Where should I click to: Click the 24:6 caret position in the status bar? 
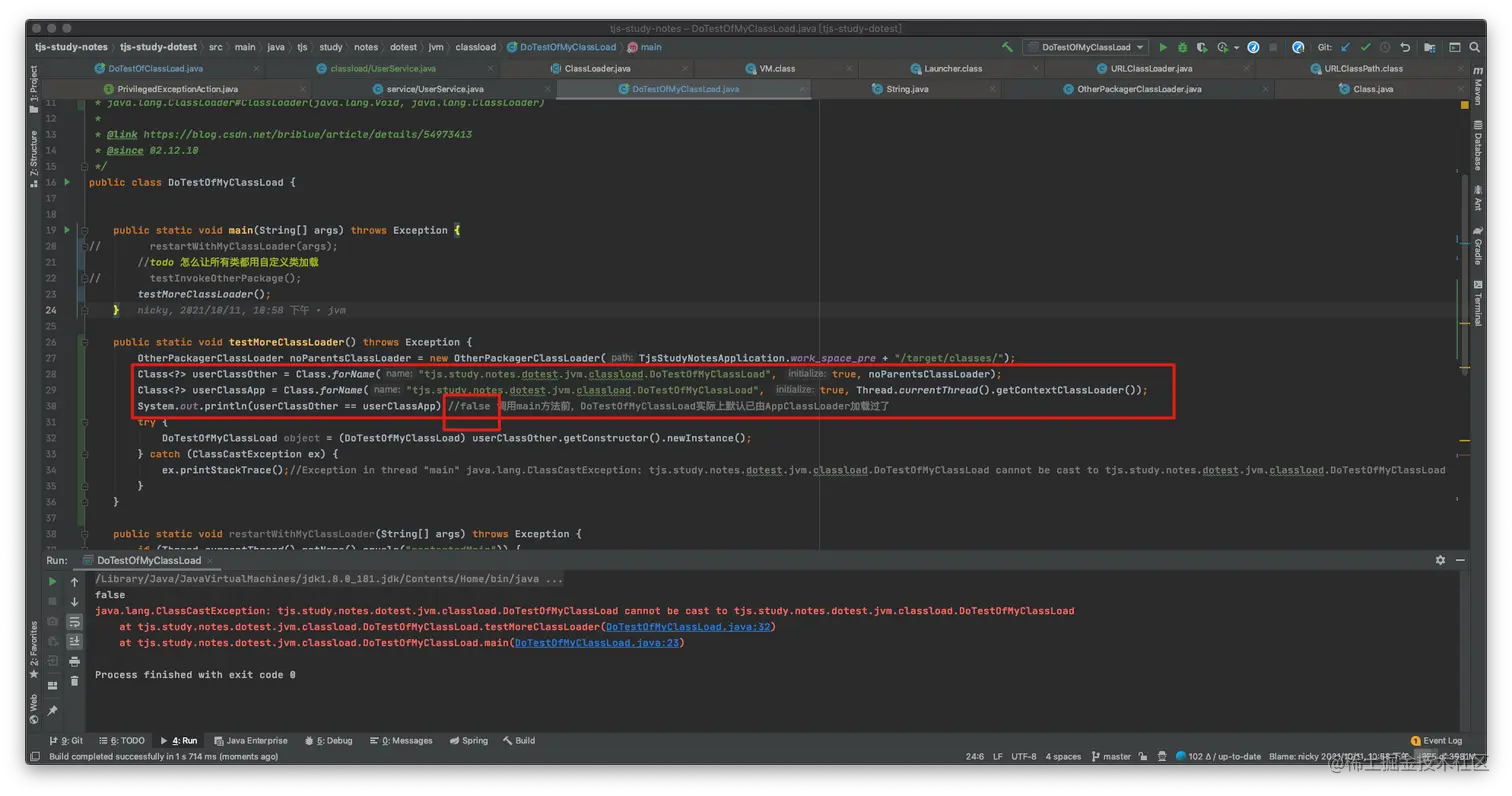click(974, 757)
